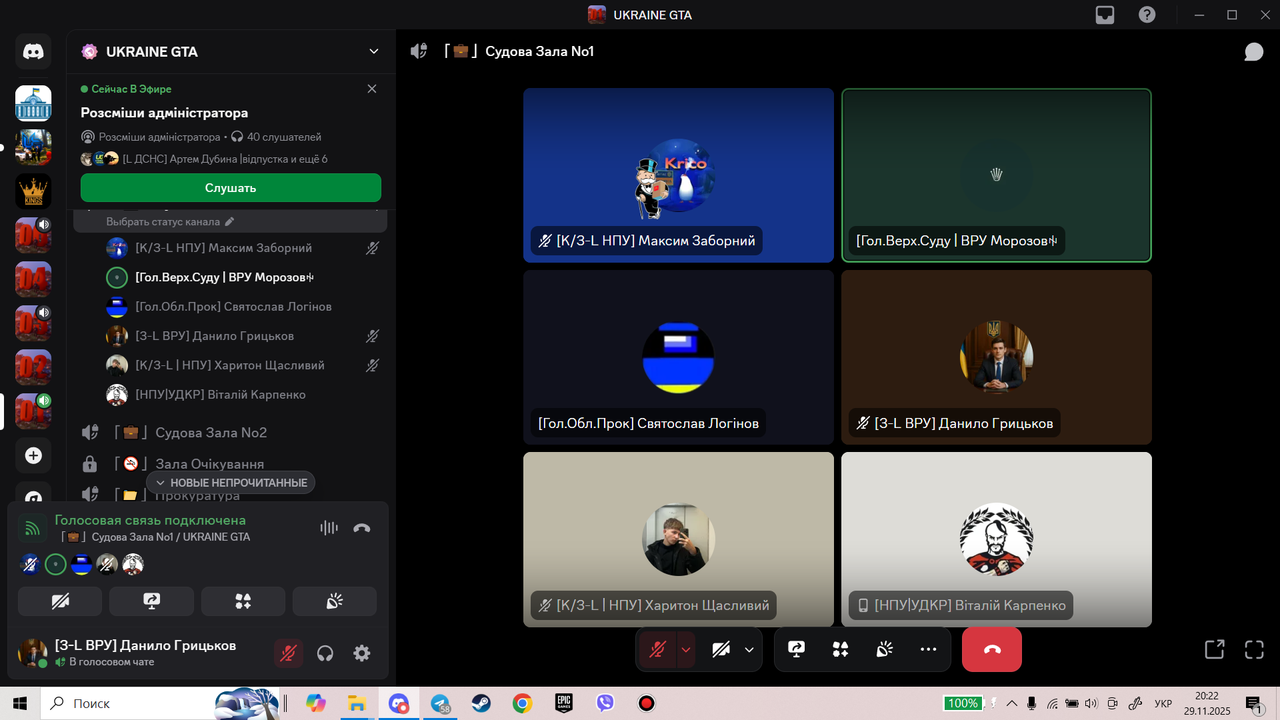Start an activity from the call control bar
Screen dimensions: 1280x720
click(x=840, y=649)
